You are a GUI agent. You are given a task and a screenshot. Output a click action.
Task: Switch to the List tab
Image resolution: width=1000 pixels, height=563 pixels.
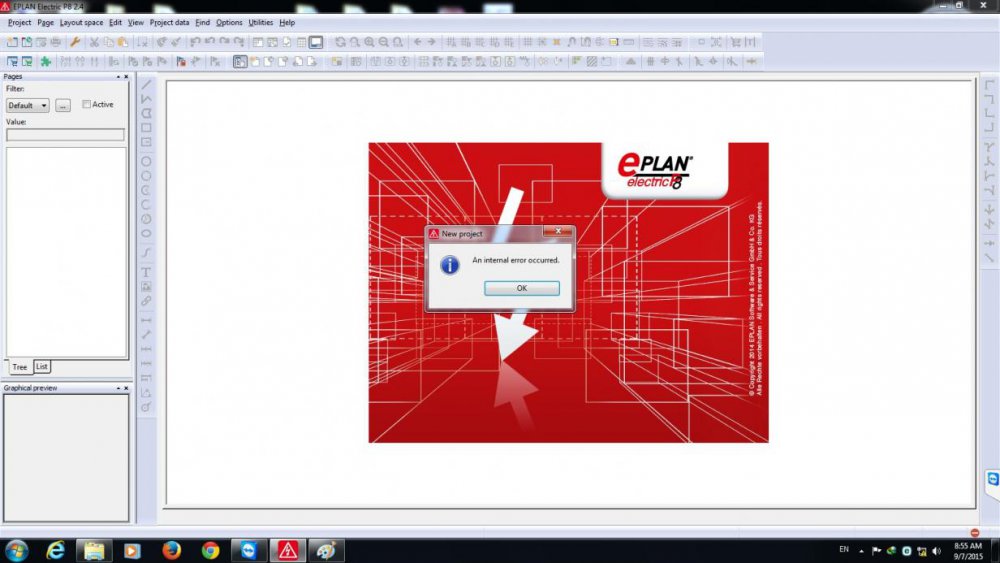(42, 367)
